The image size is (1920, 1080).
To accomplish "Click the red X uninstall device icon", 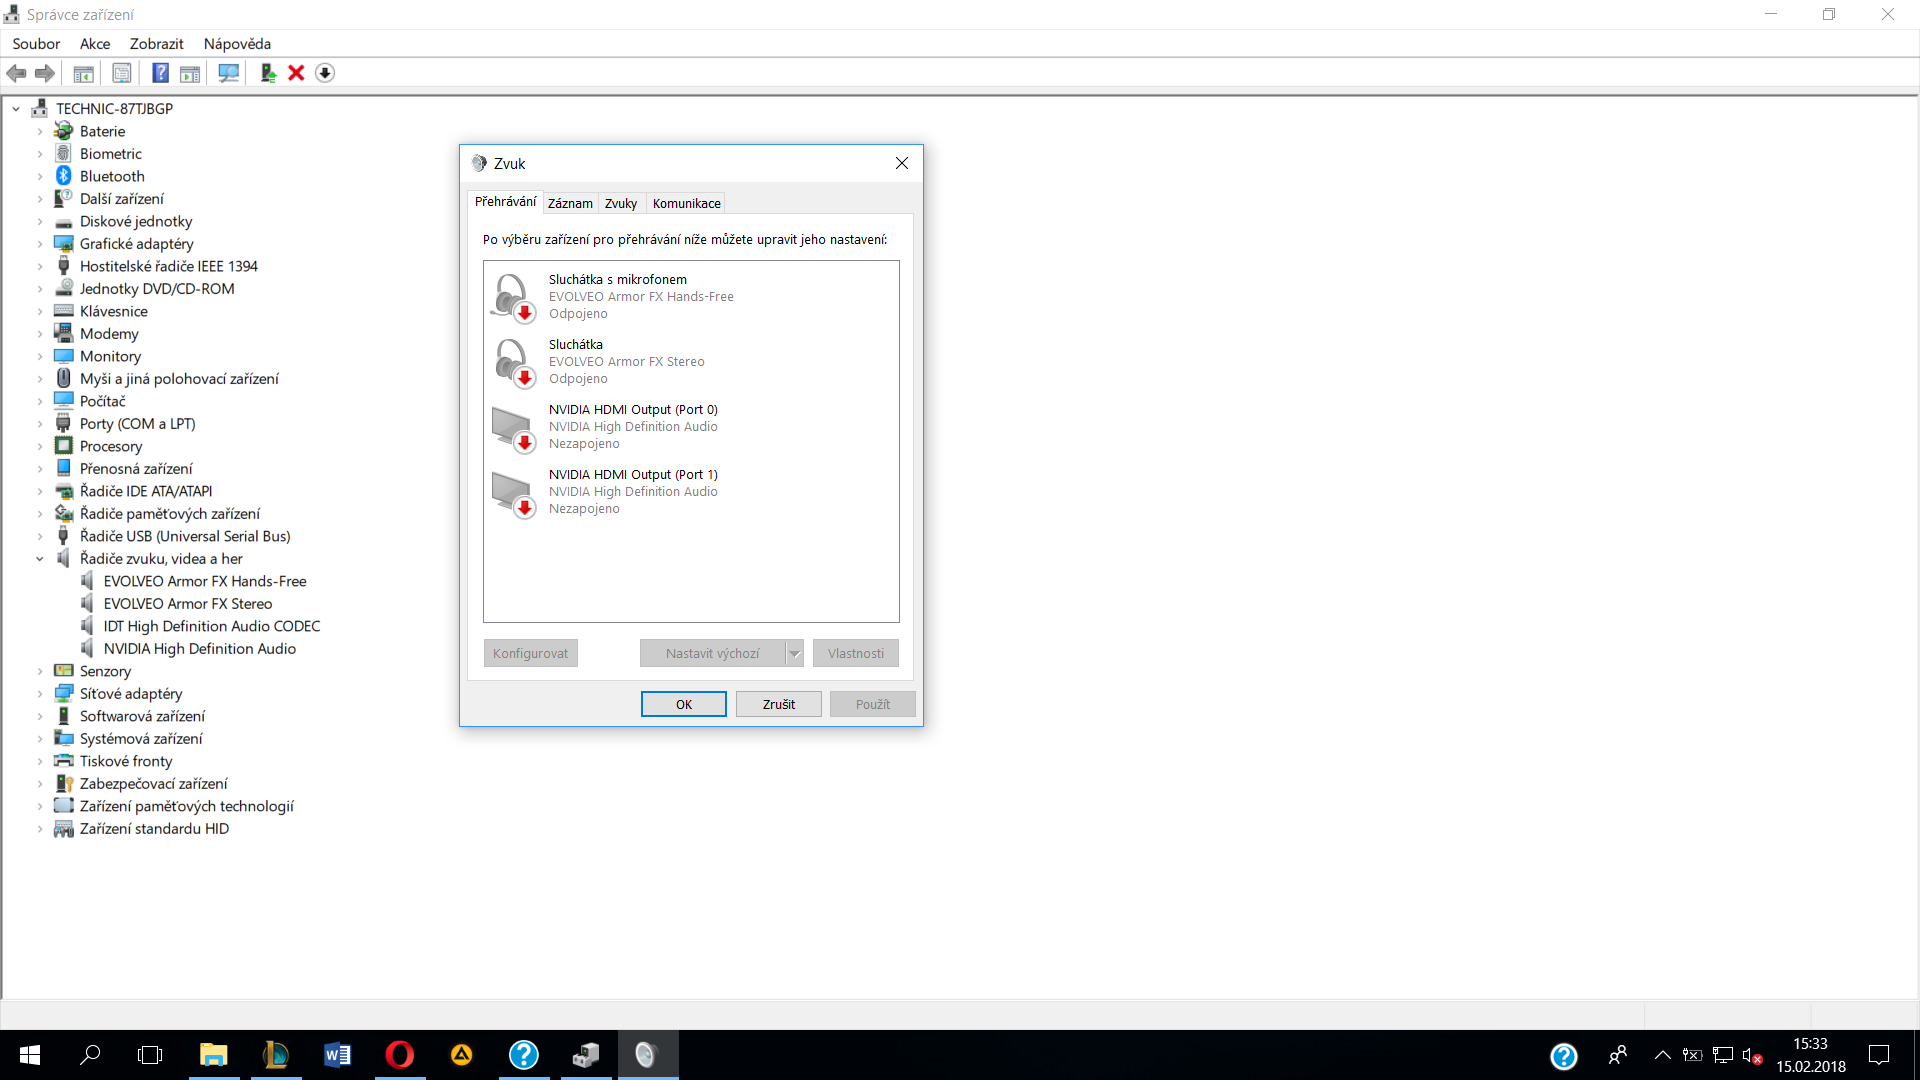I will click(296, 73).
